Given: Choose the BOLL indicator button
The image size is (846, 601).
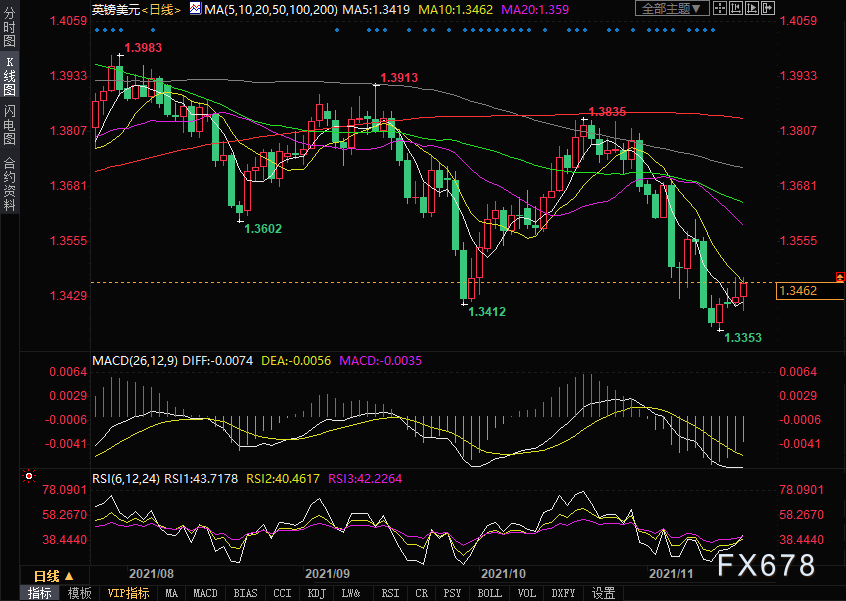Looking at the screenshot, I should point(489,593).
